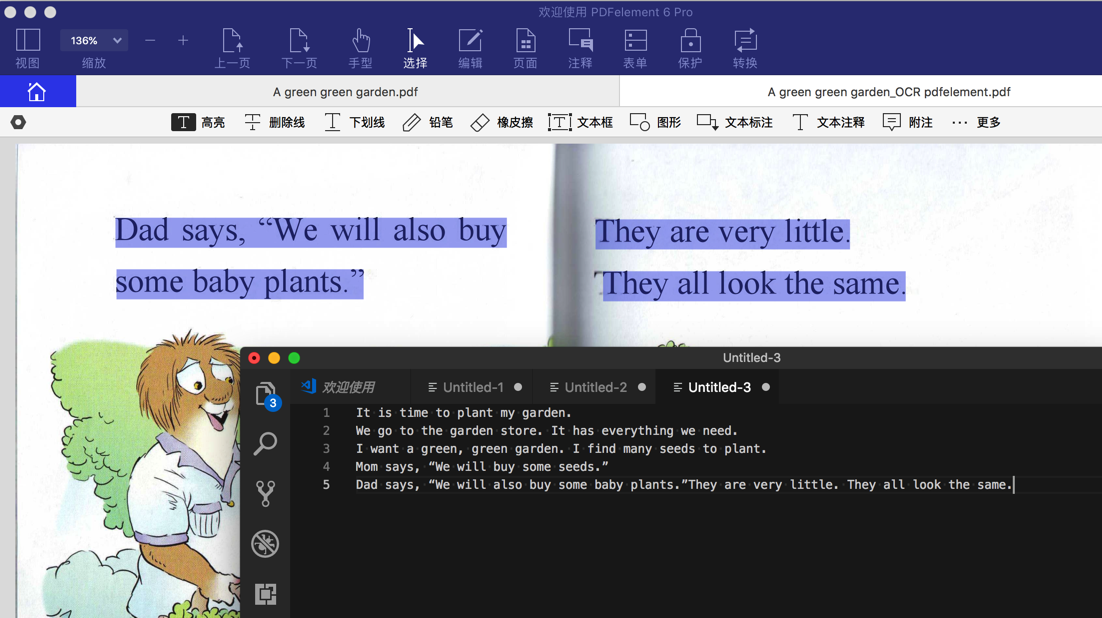Go to previous page 上一页
Viewport: 1102px width, 618px height.
pyautogui.click(x=232, y=48)
